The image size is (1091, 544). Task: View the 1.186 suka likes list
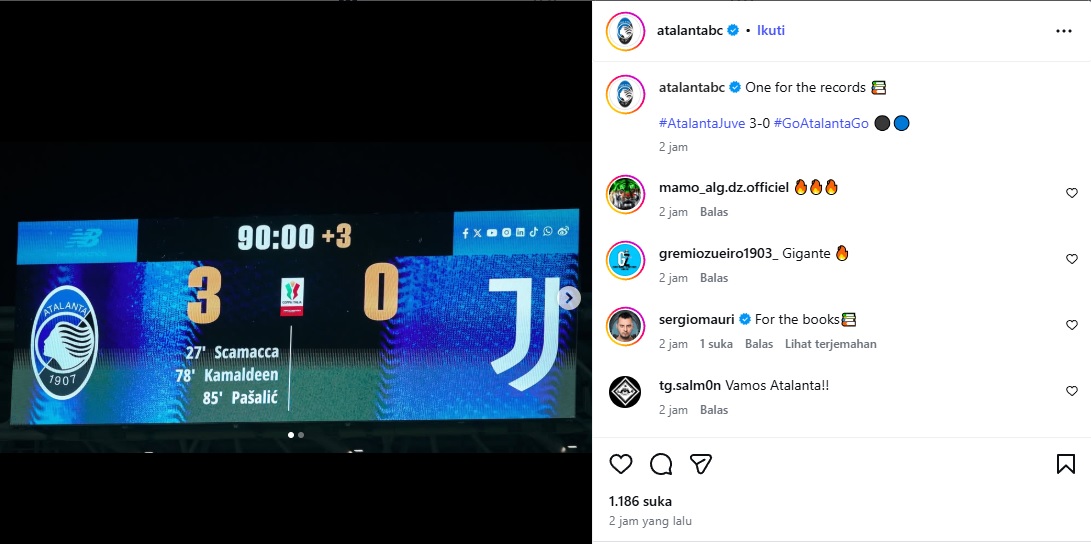tap(640, 501)
